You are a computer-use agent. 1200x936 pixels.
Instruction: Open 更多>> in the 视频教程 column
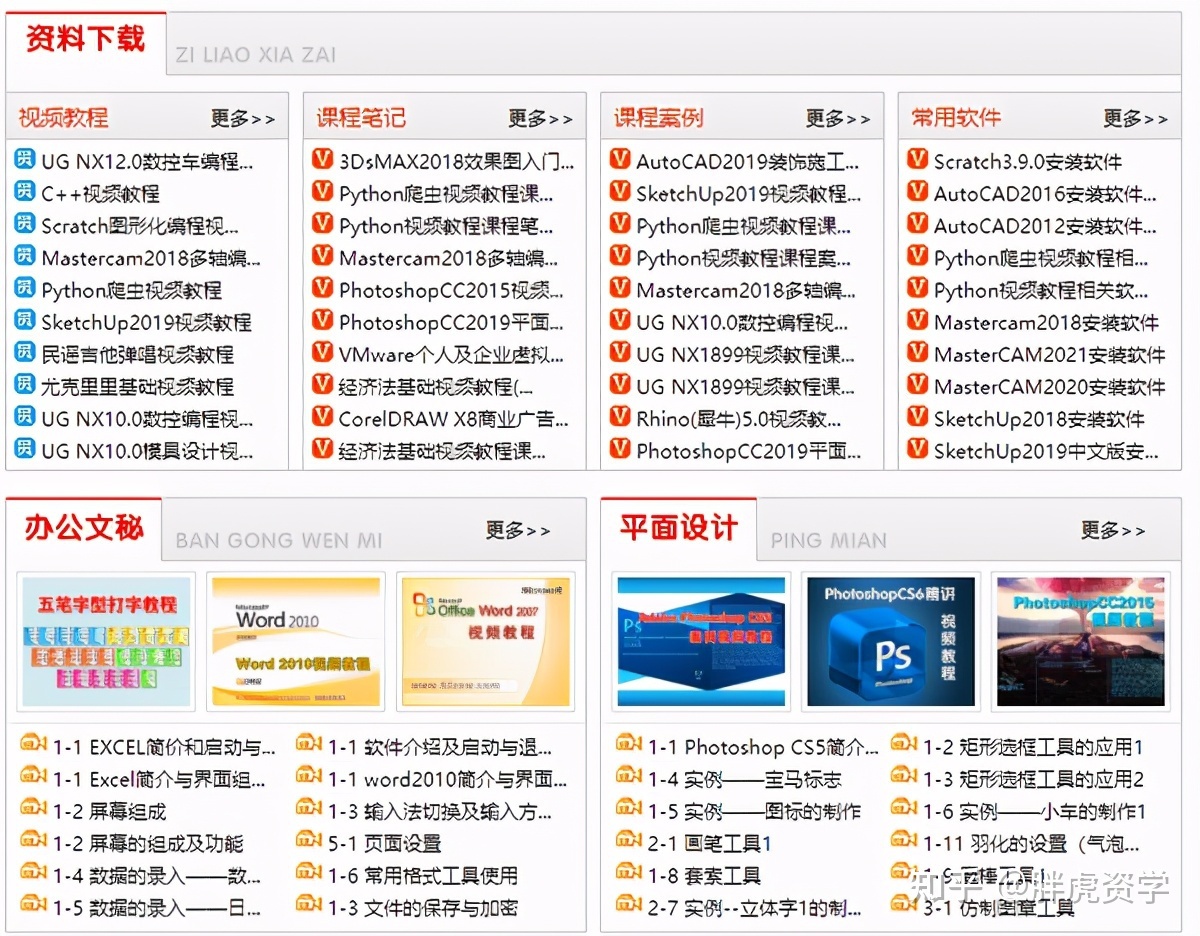coord(243,117)
